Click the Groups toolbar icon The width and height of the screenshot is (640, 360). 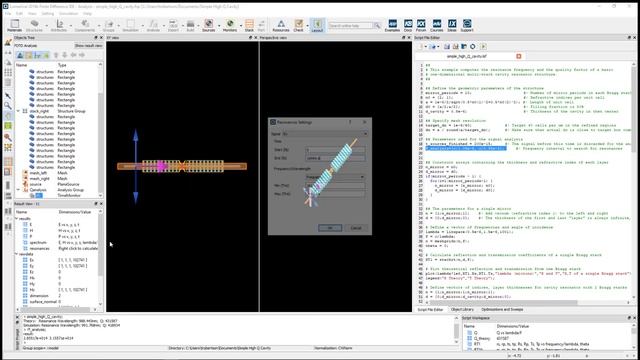point(109,25)
